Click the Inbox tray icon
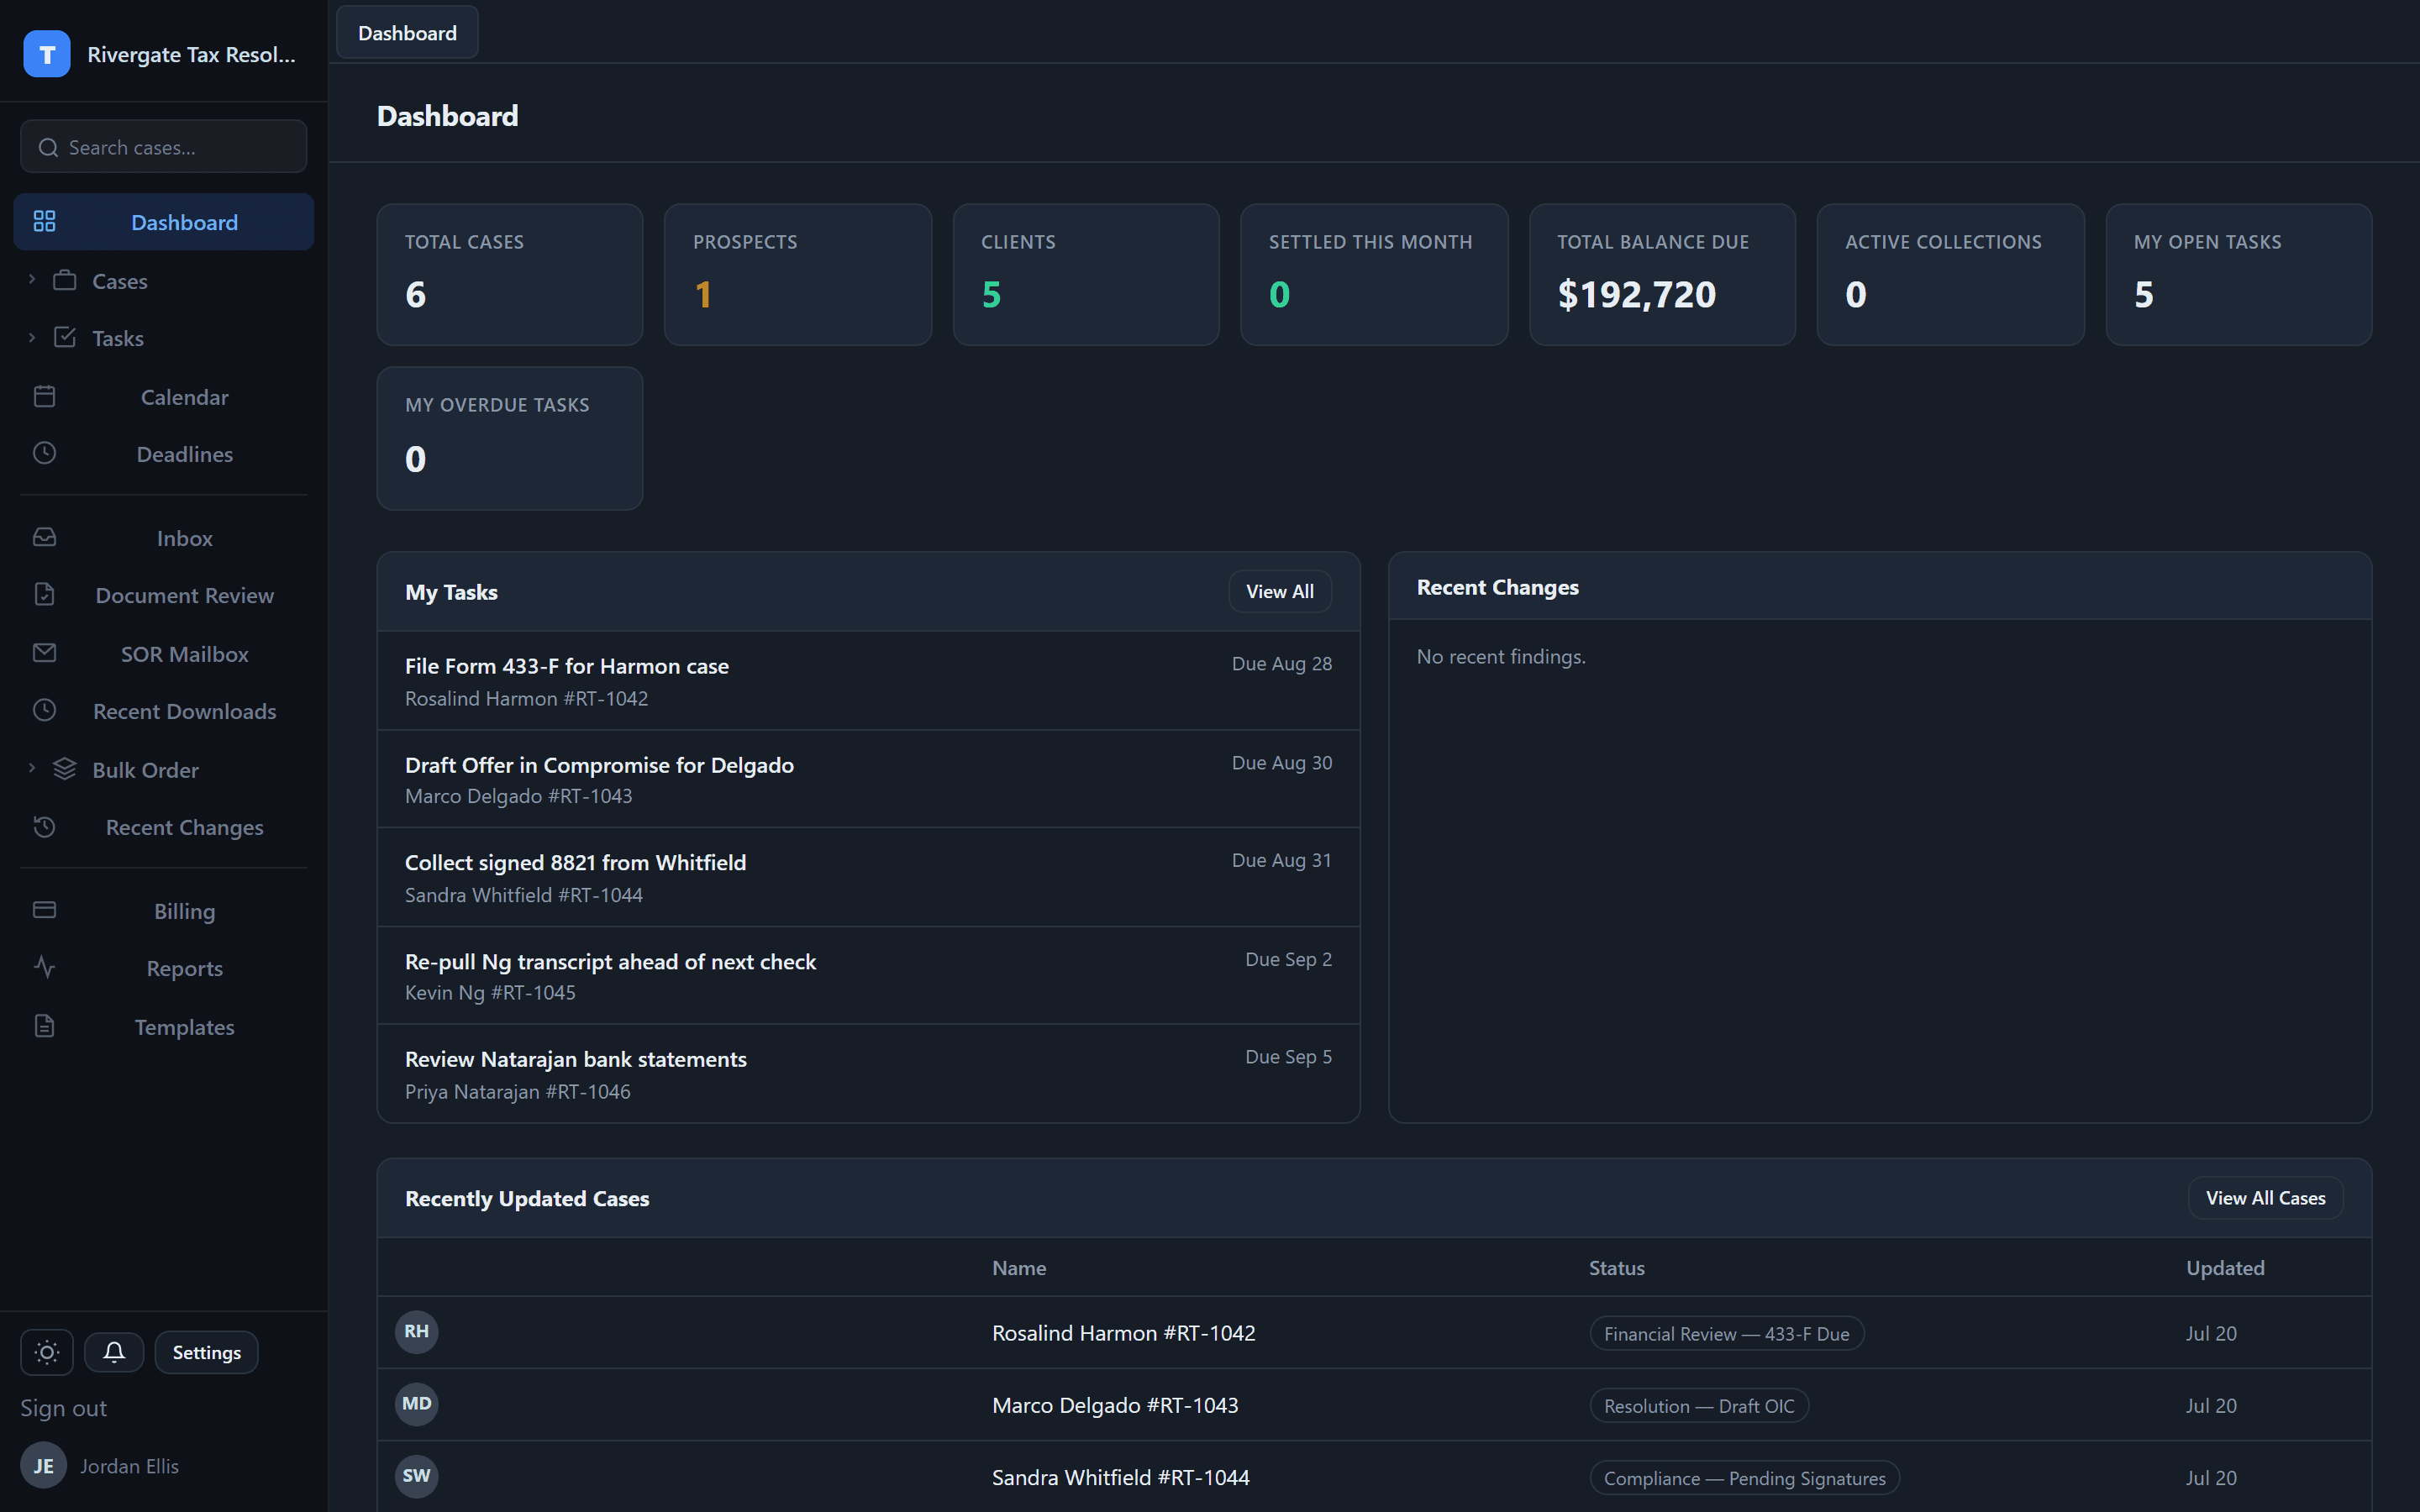The height and width of the screenshot is (1512, 2420). pos(44,538)
